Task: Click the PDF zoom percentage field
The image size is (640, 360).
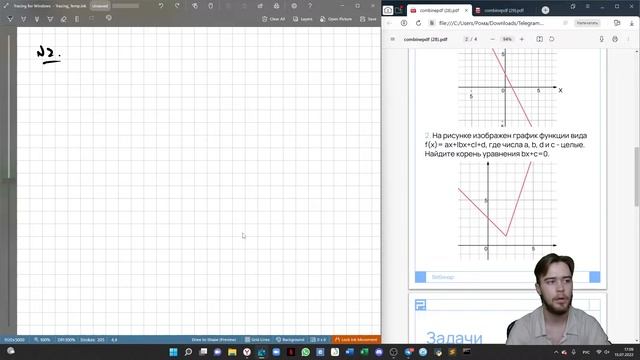Action: coord(507,39)
